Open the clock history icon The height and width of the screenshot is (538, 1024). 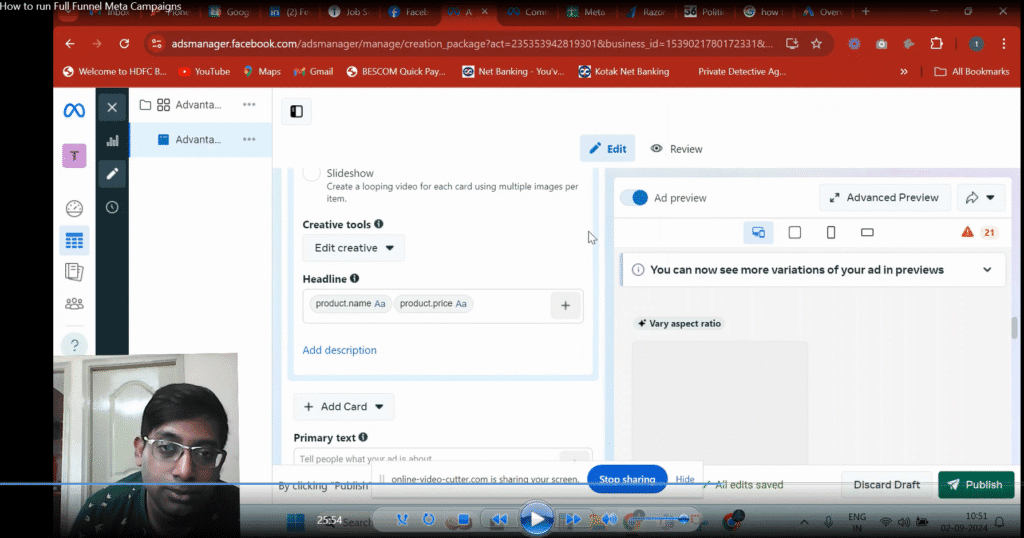112,207
